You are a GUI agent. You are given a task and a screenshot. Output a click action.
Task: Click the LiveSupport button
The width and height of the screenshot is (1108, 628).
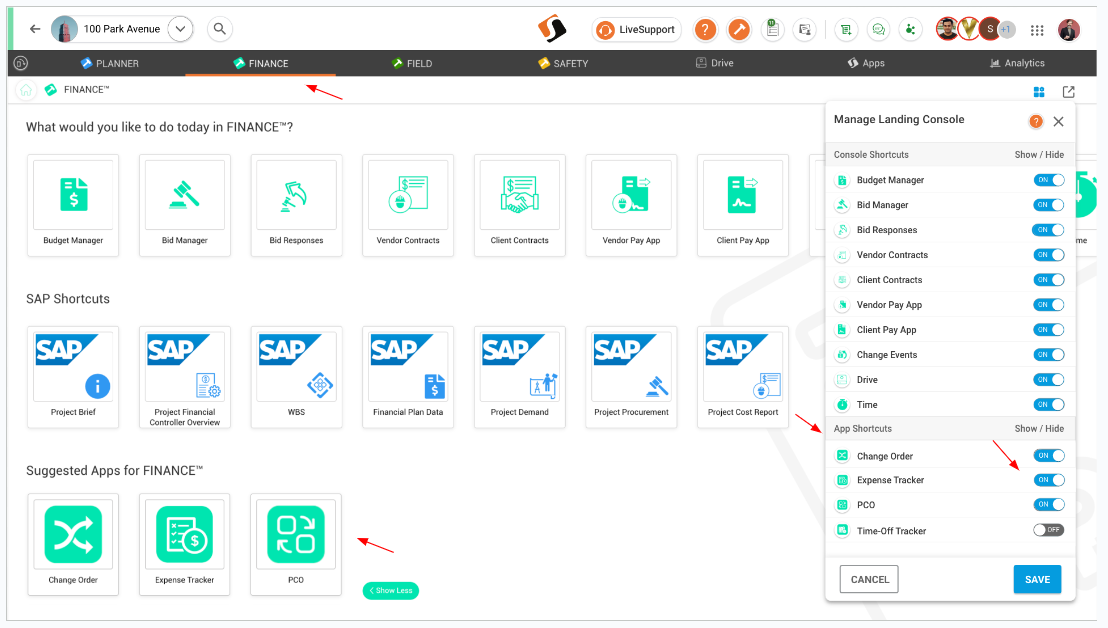637,30
